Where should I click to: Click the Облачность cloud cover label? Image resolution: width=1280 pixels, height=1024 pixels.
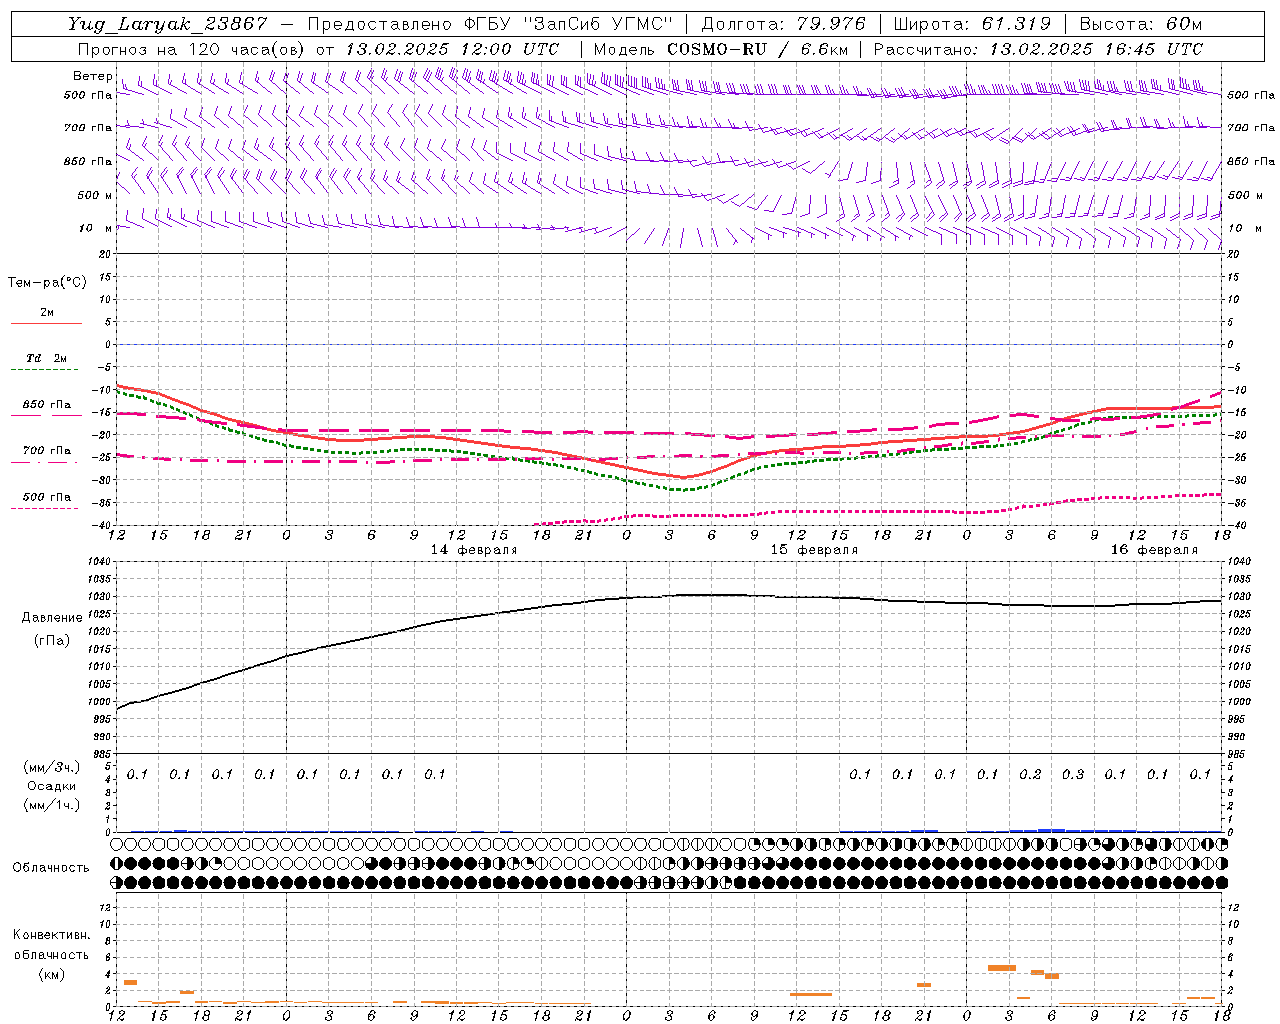tap(51, 868)
